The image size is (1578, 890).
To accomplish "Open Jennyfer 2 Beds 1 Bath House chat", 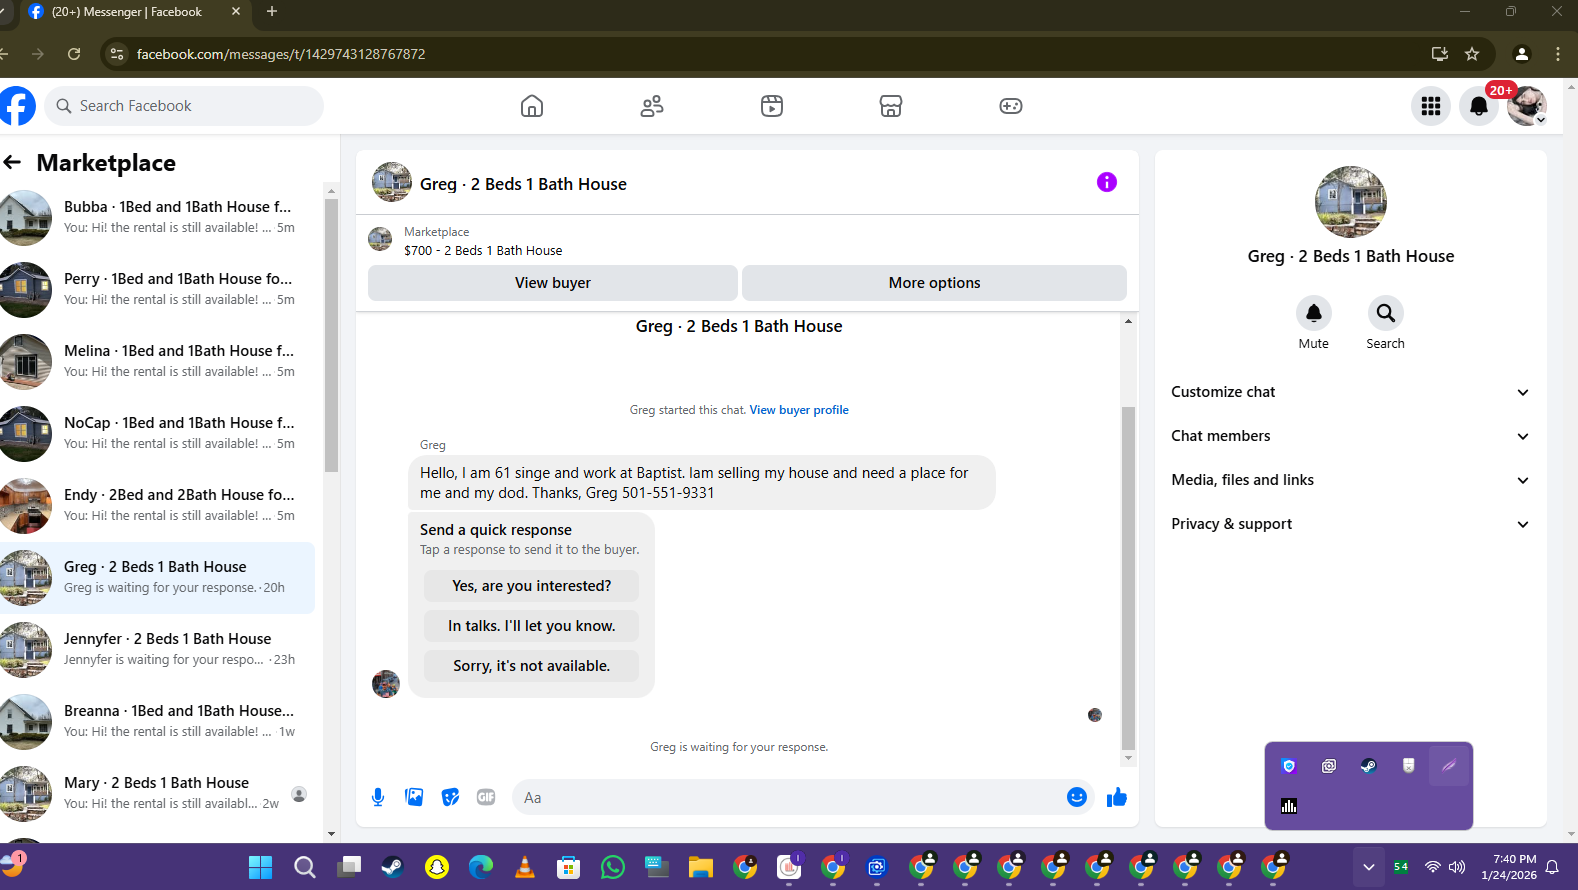I will [x=158, y=650].
